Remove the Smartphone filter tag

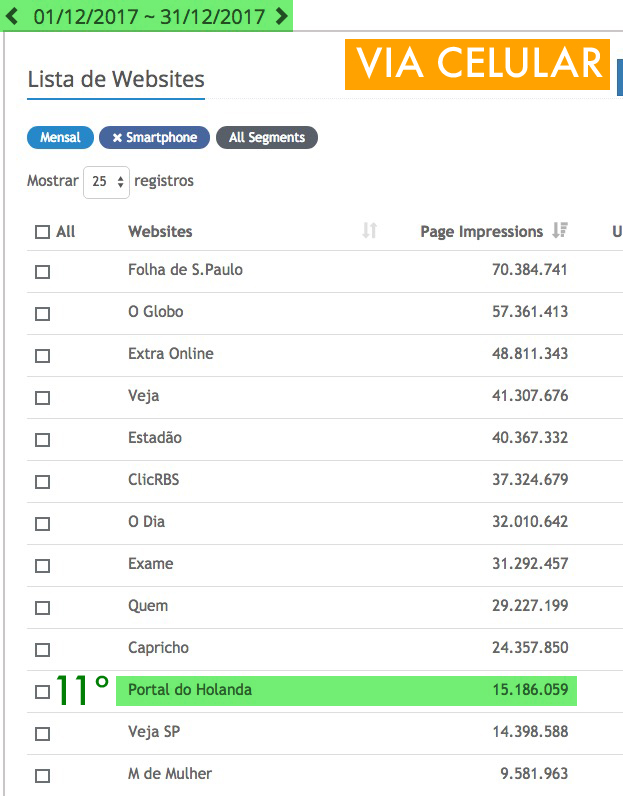point(117,138)
